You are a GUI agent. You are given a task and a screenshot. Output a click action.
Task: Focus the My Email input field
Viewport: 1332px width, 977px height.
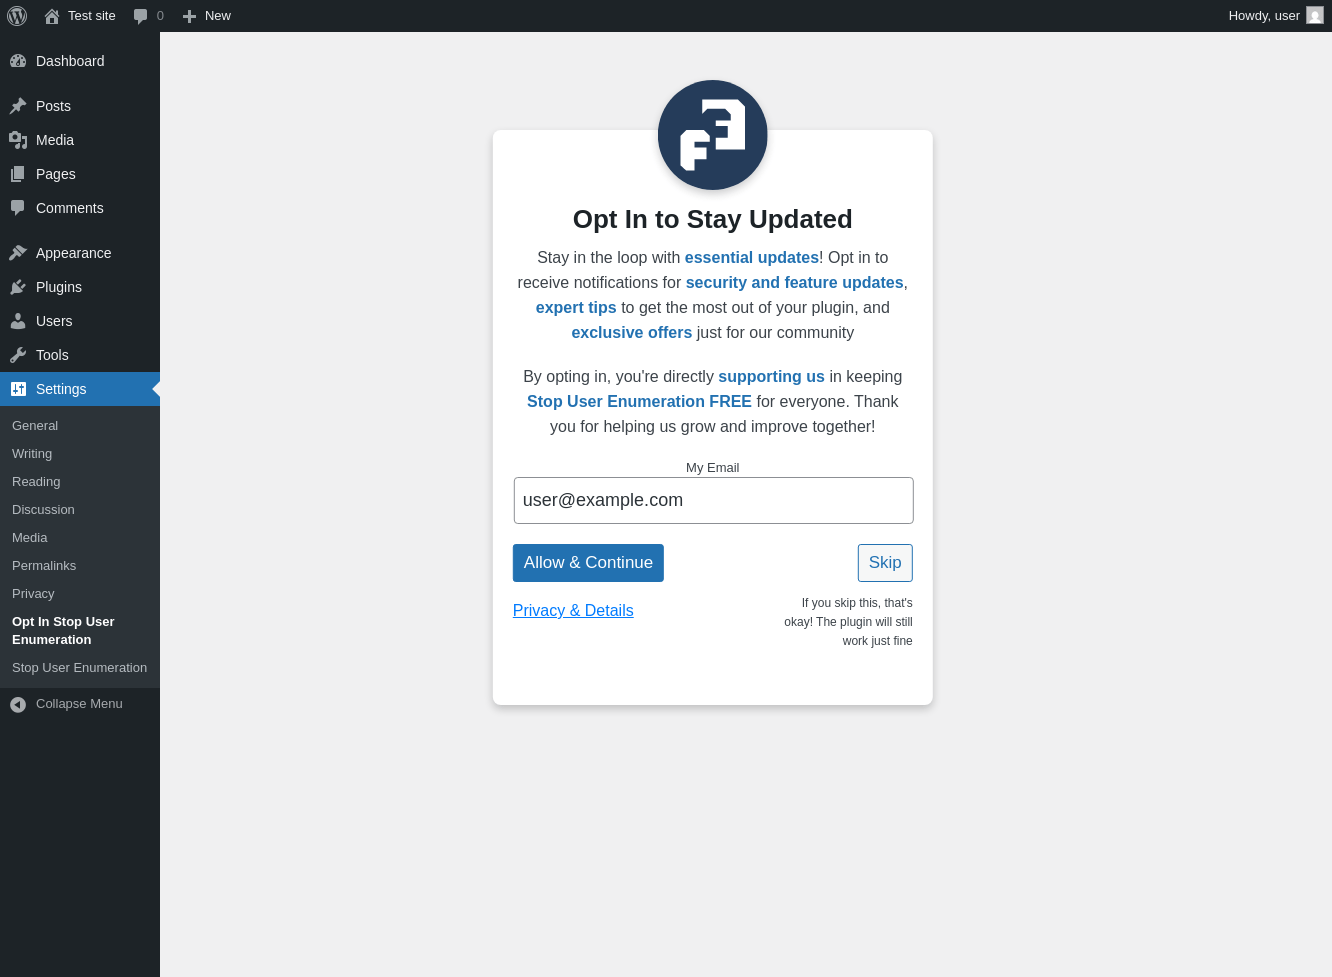(714, 500)
